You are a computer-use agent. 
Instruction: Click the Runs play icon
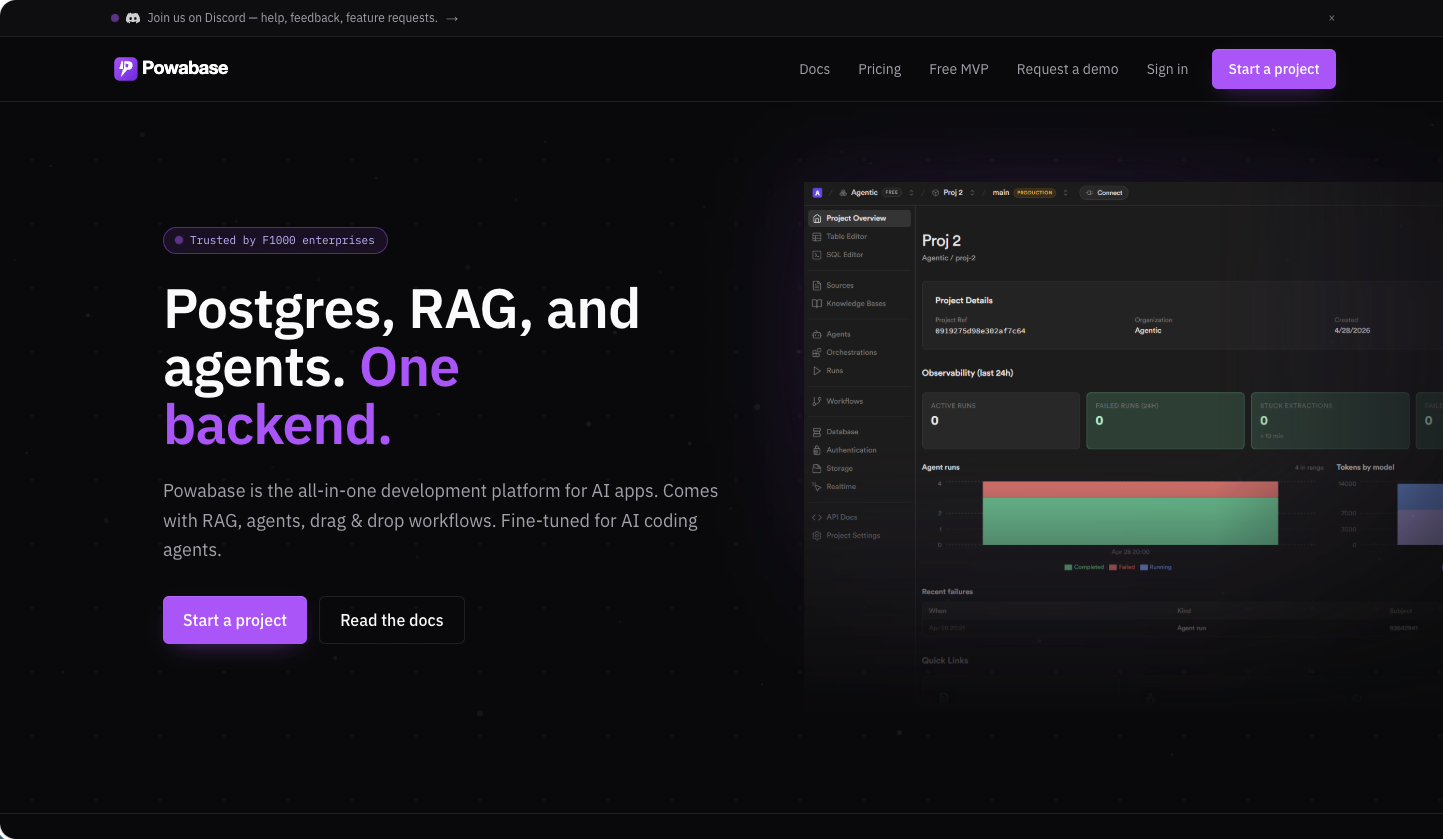coord(817,371)
